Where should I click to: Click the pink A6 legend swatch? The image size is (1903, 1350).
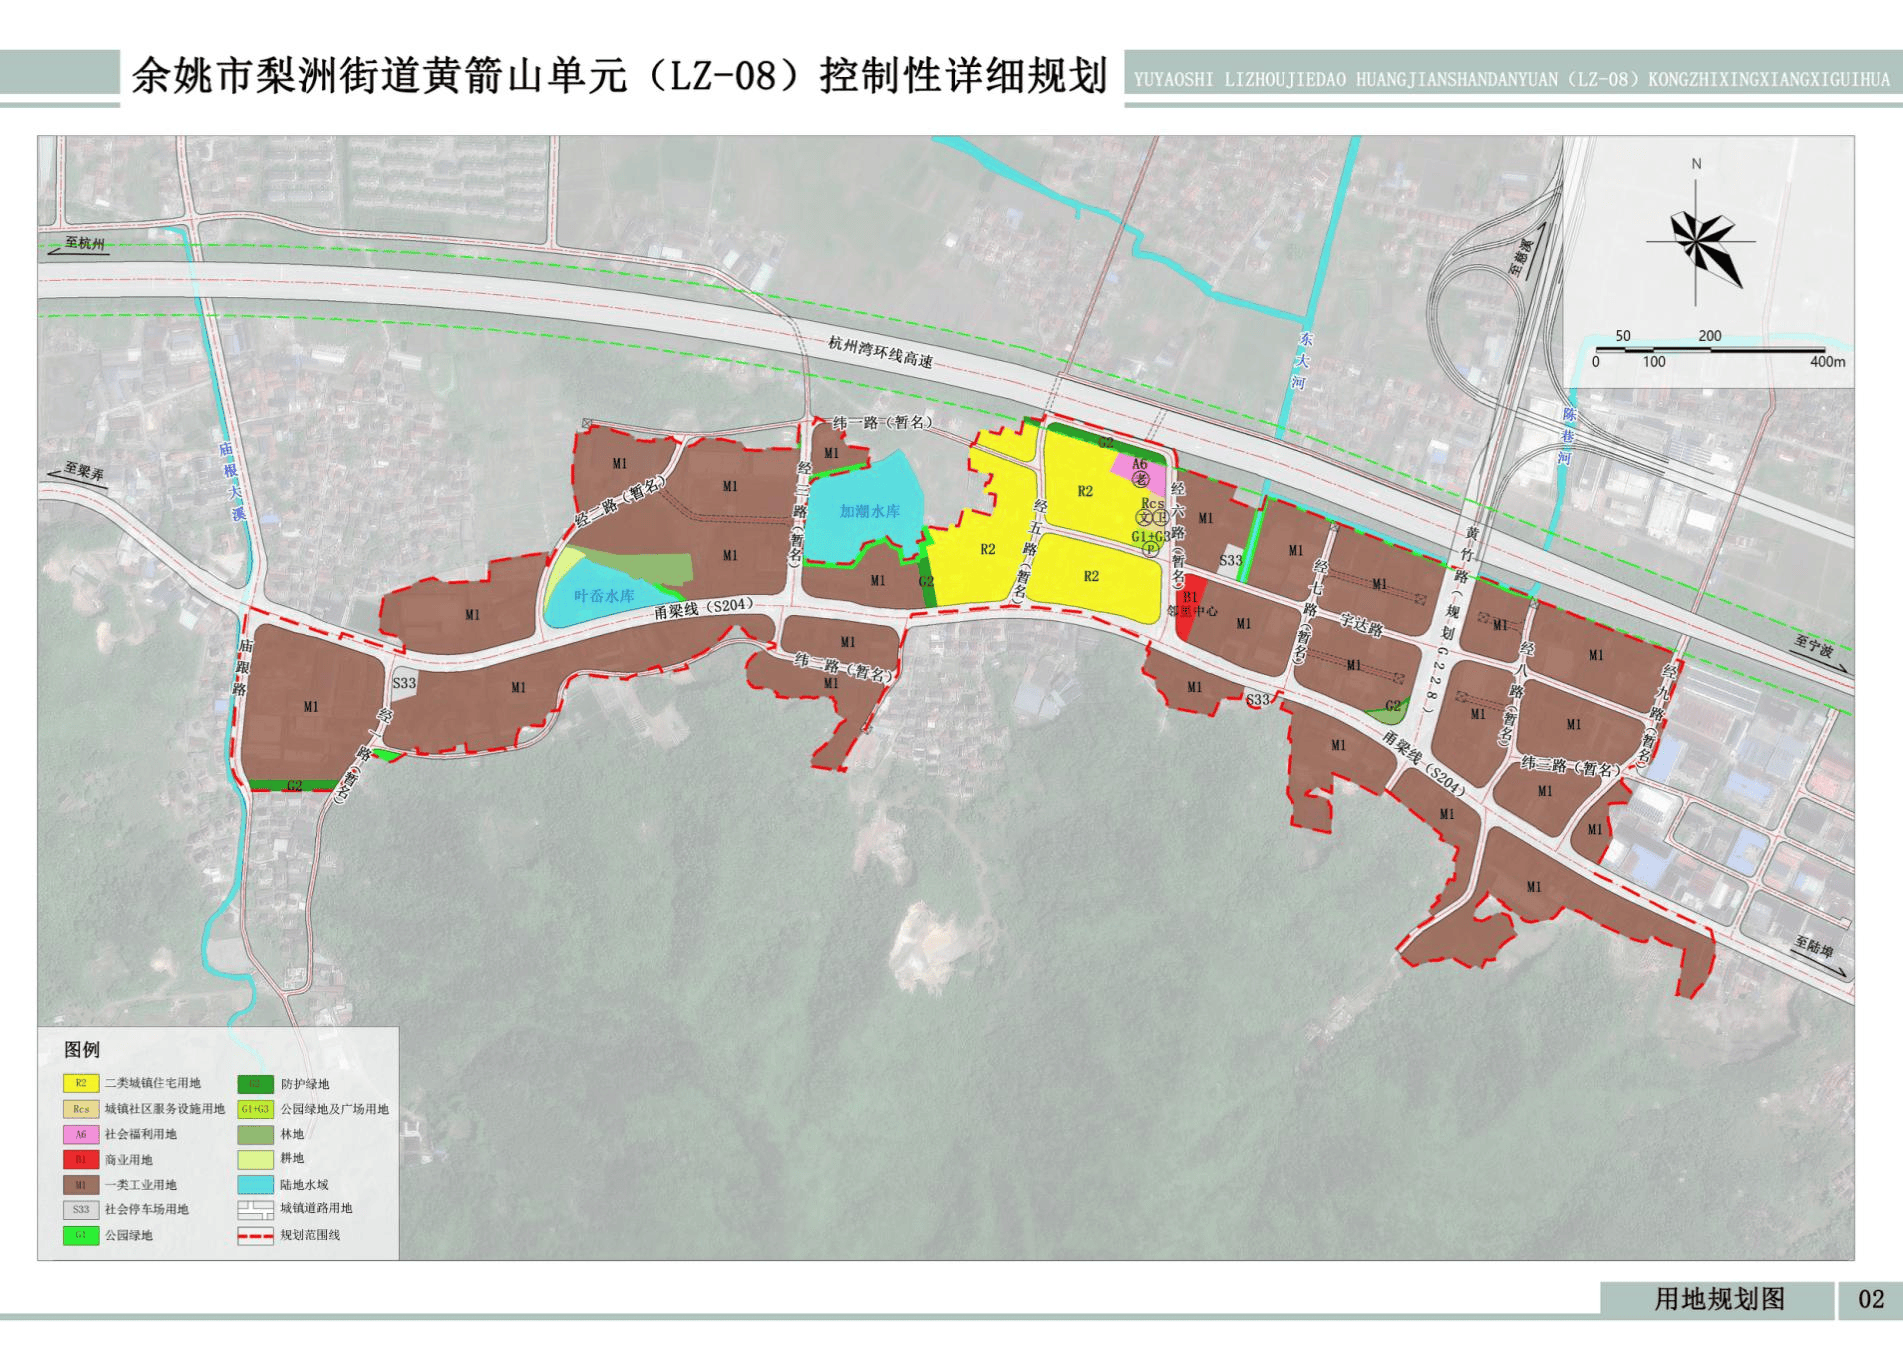[x=81, y=1134]
